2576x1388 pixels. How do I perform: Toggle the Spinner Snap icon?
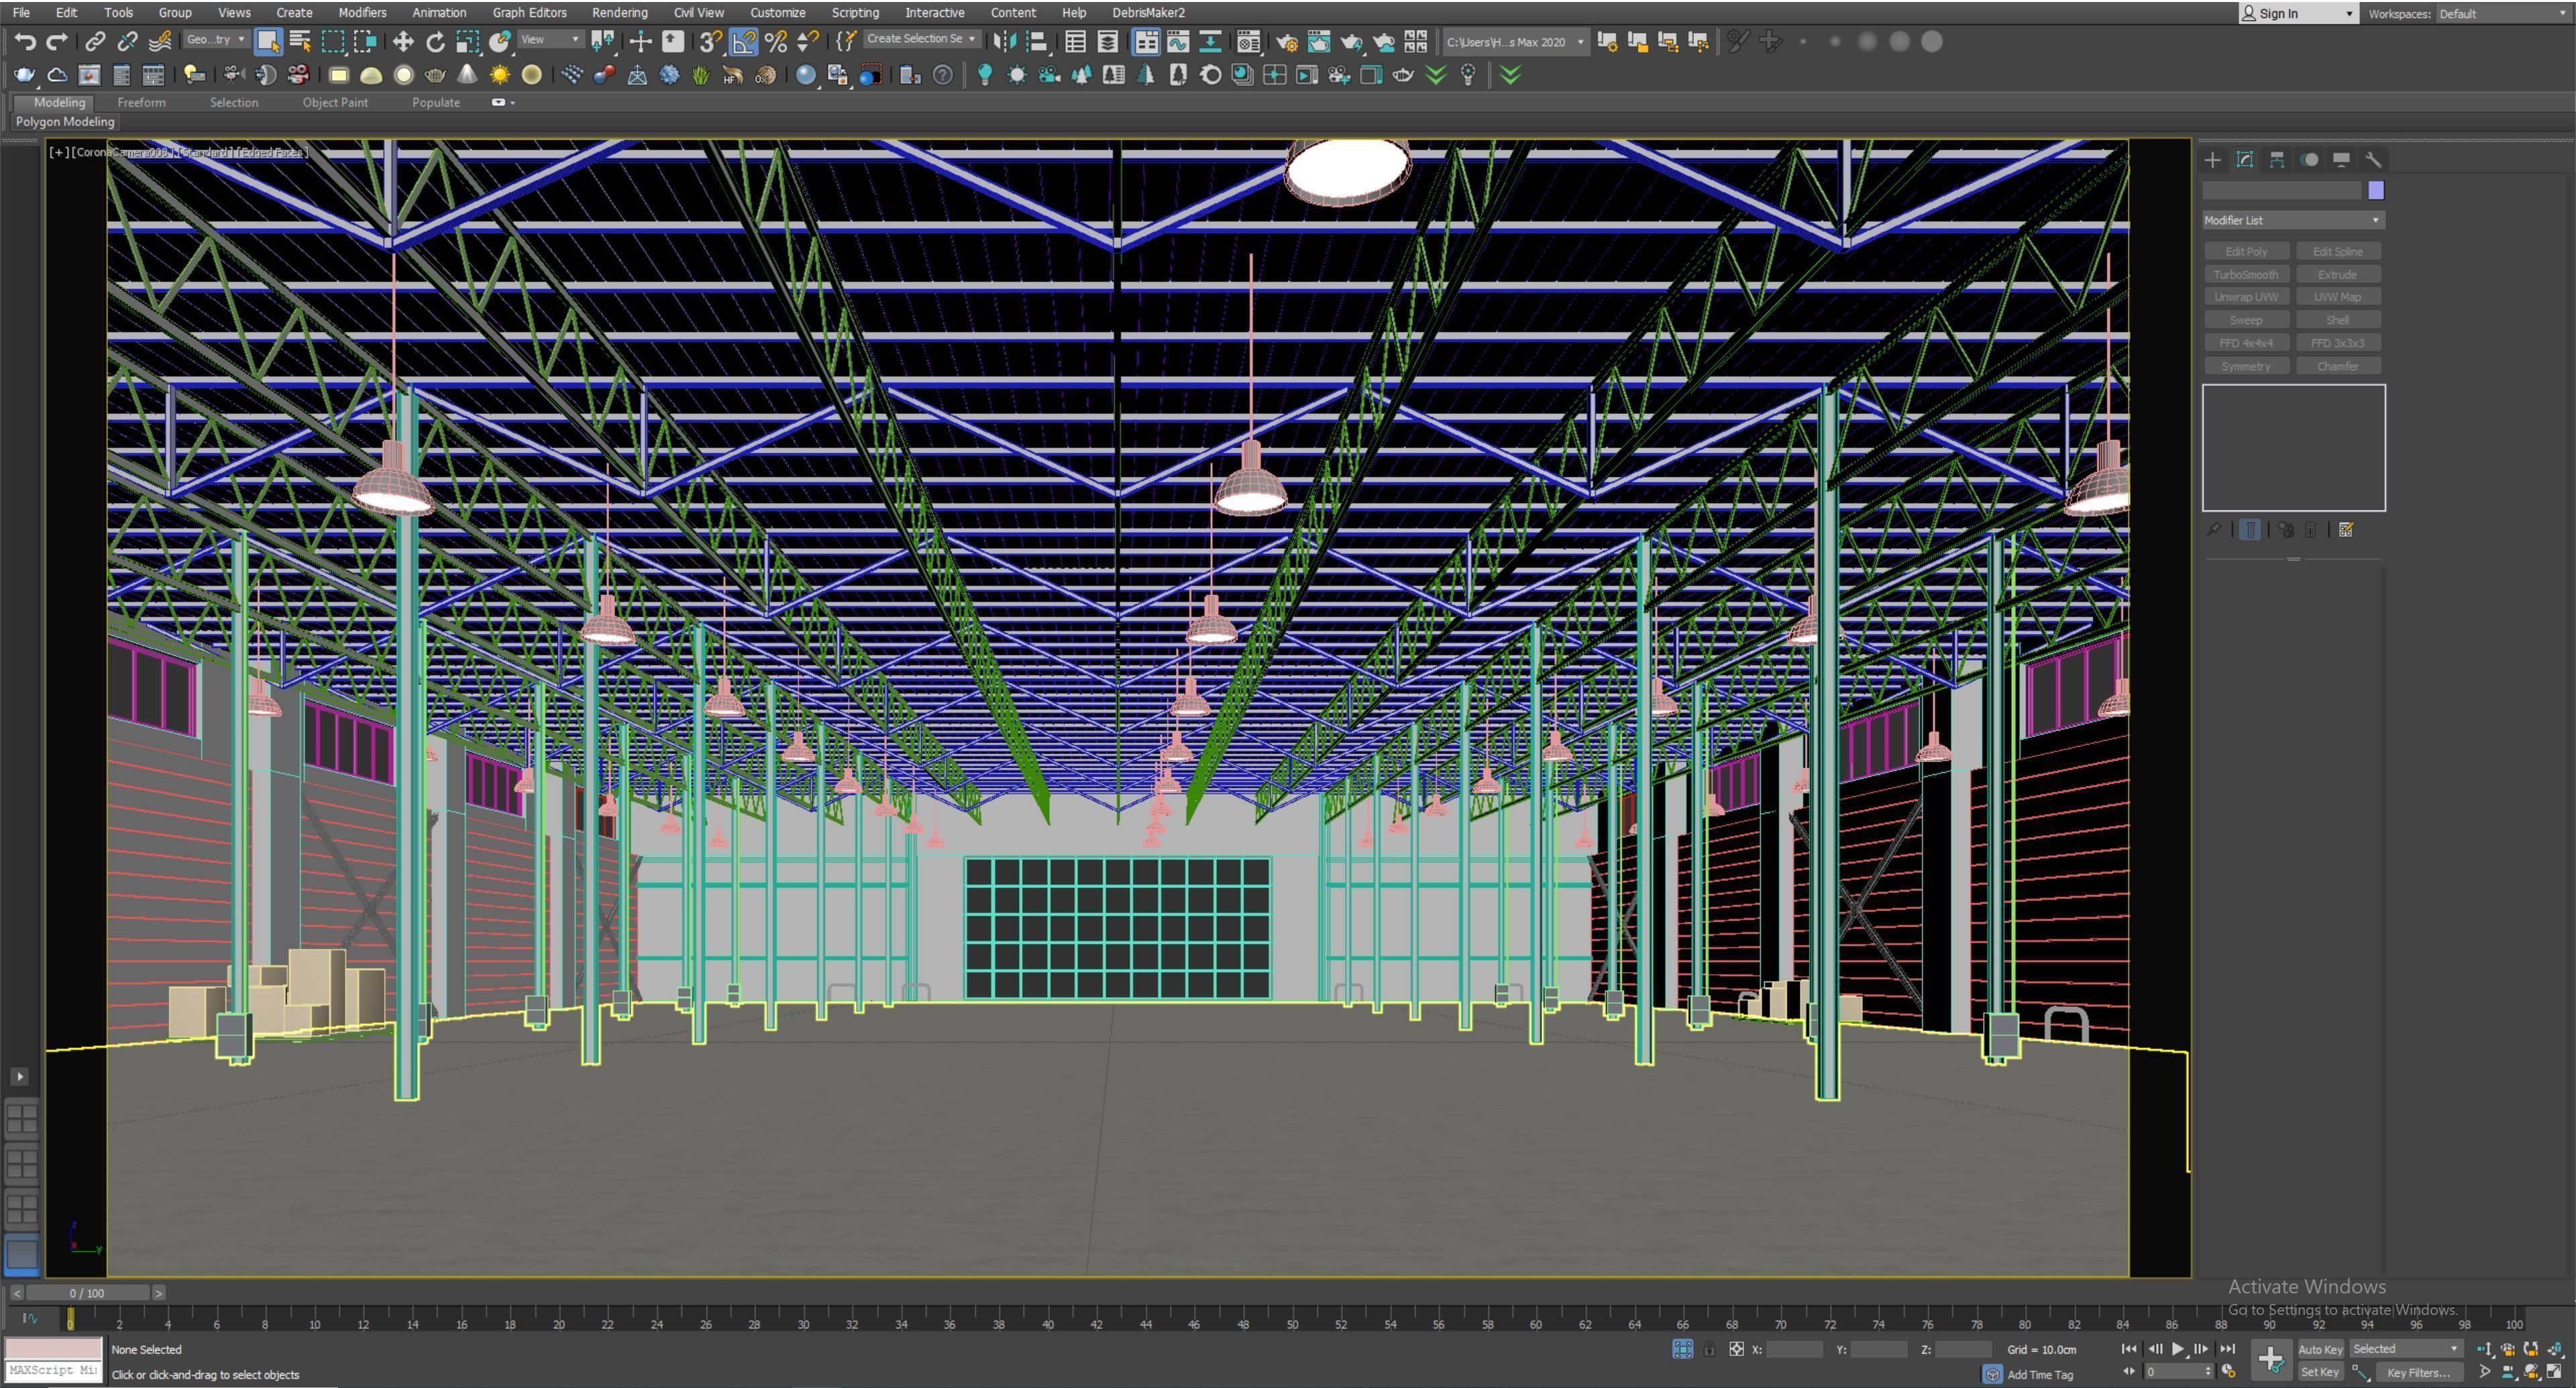click(807, 42)
